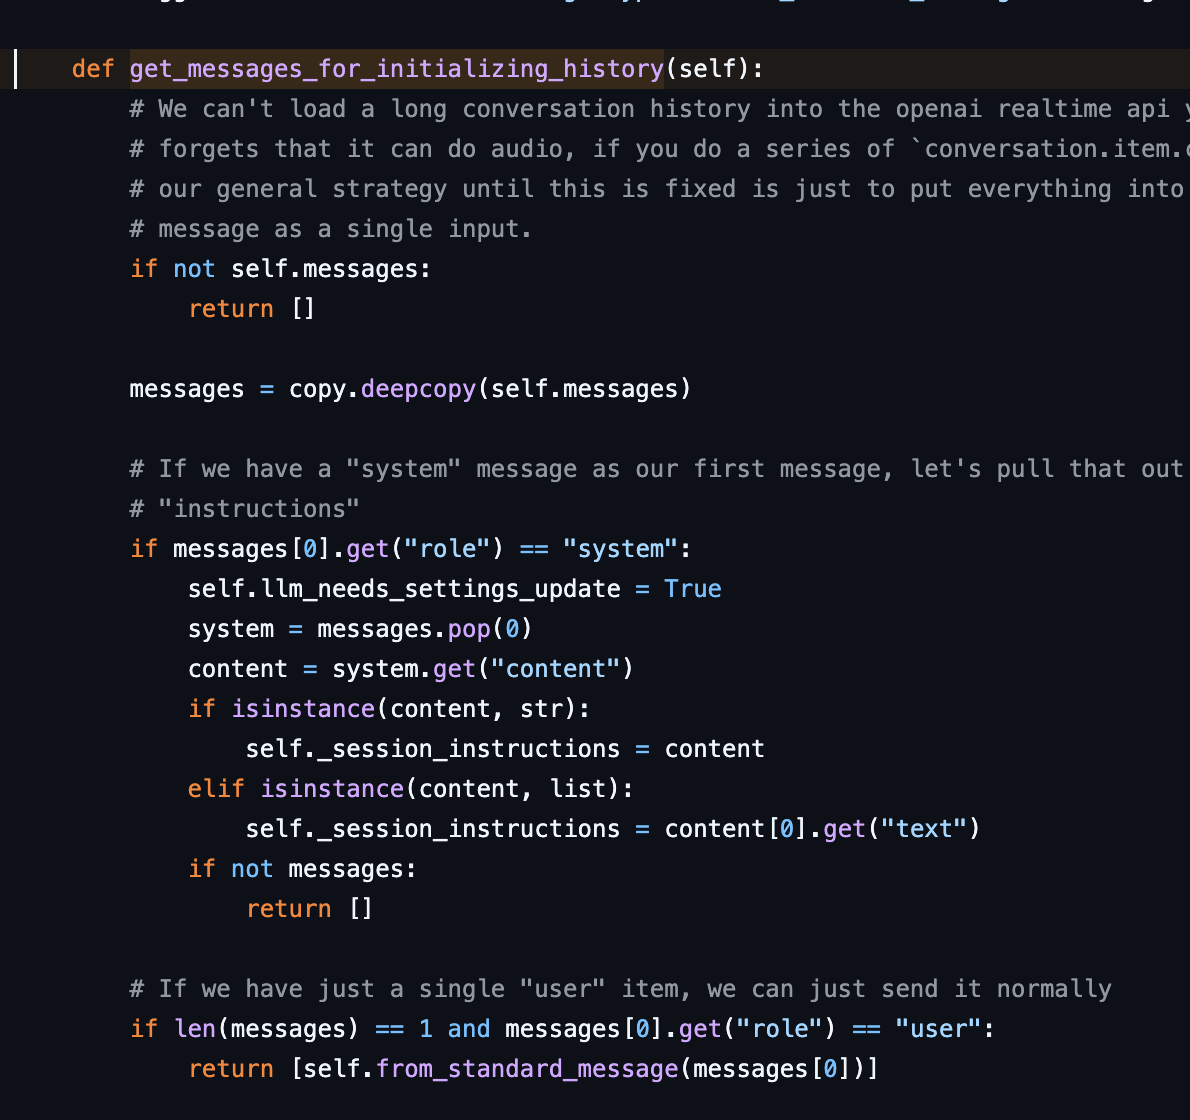Click the True value assigned to llm_needs_settings_update

(x=693, y=588)
